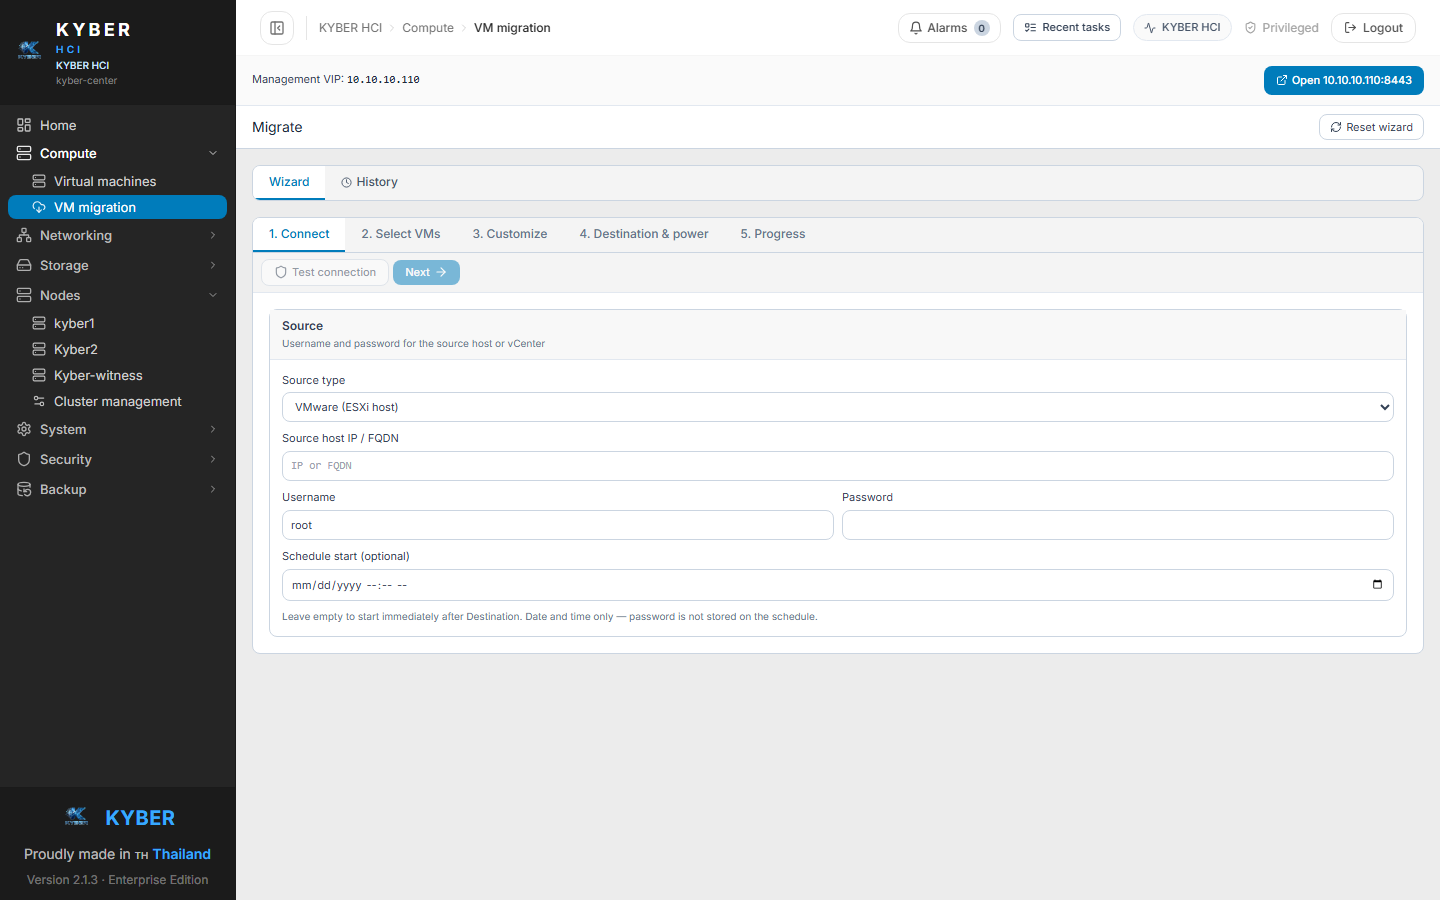Open node Kyber2
Screen dimensions: 1440x900
118,349
